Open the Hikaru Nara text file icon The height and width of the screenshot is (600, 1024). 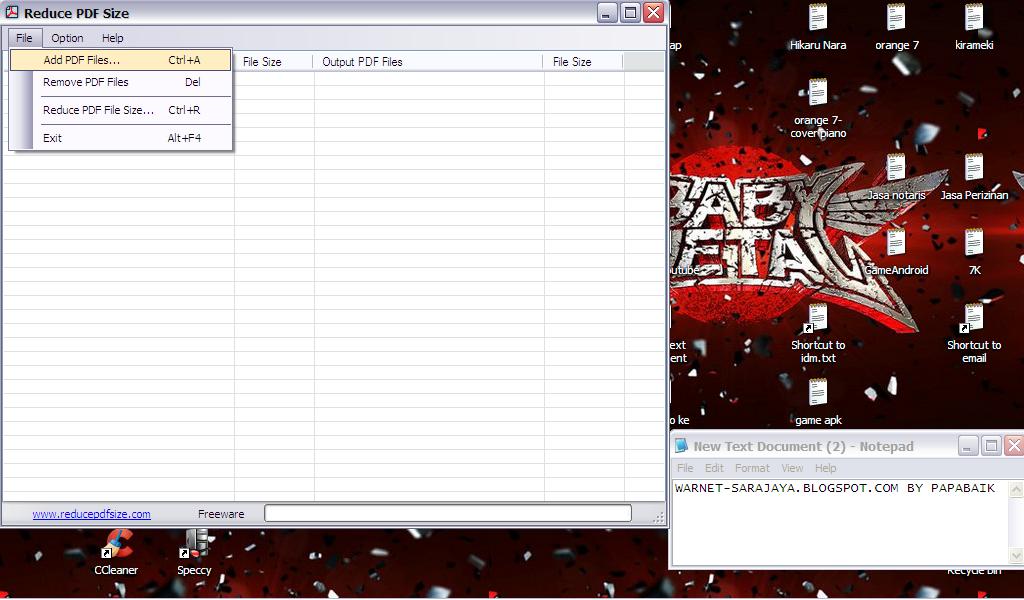(818, 18)
